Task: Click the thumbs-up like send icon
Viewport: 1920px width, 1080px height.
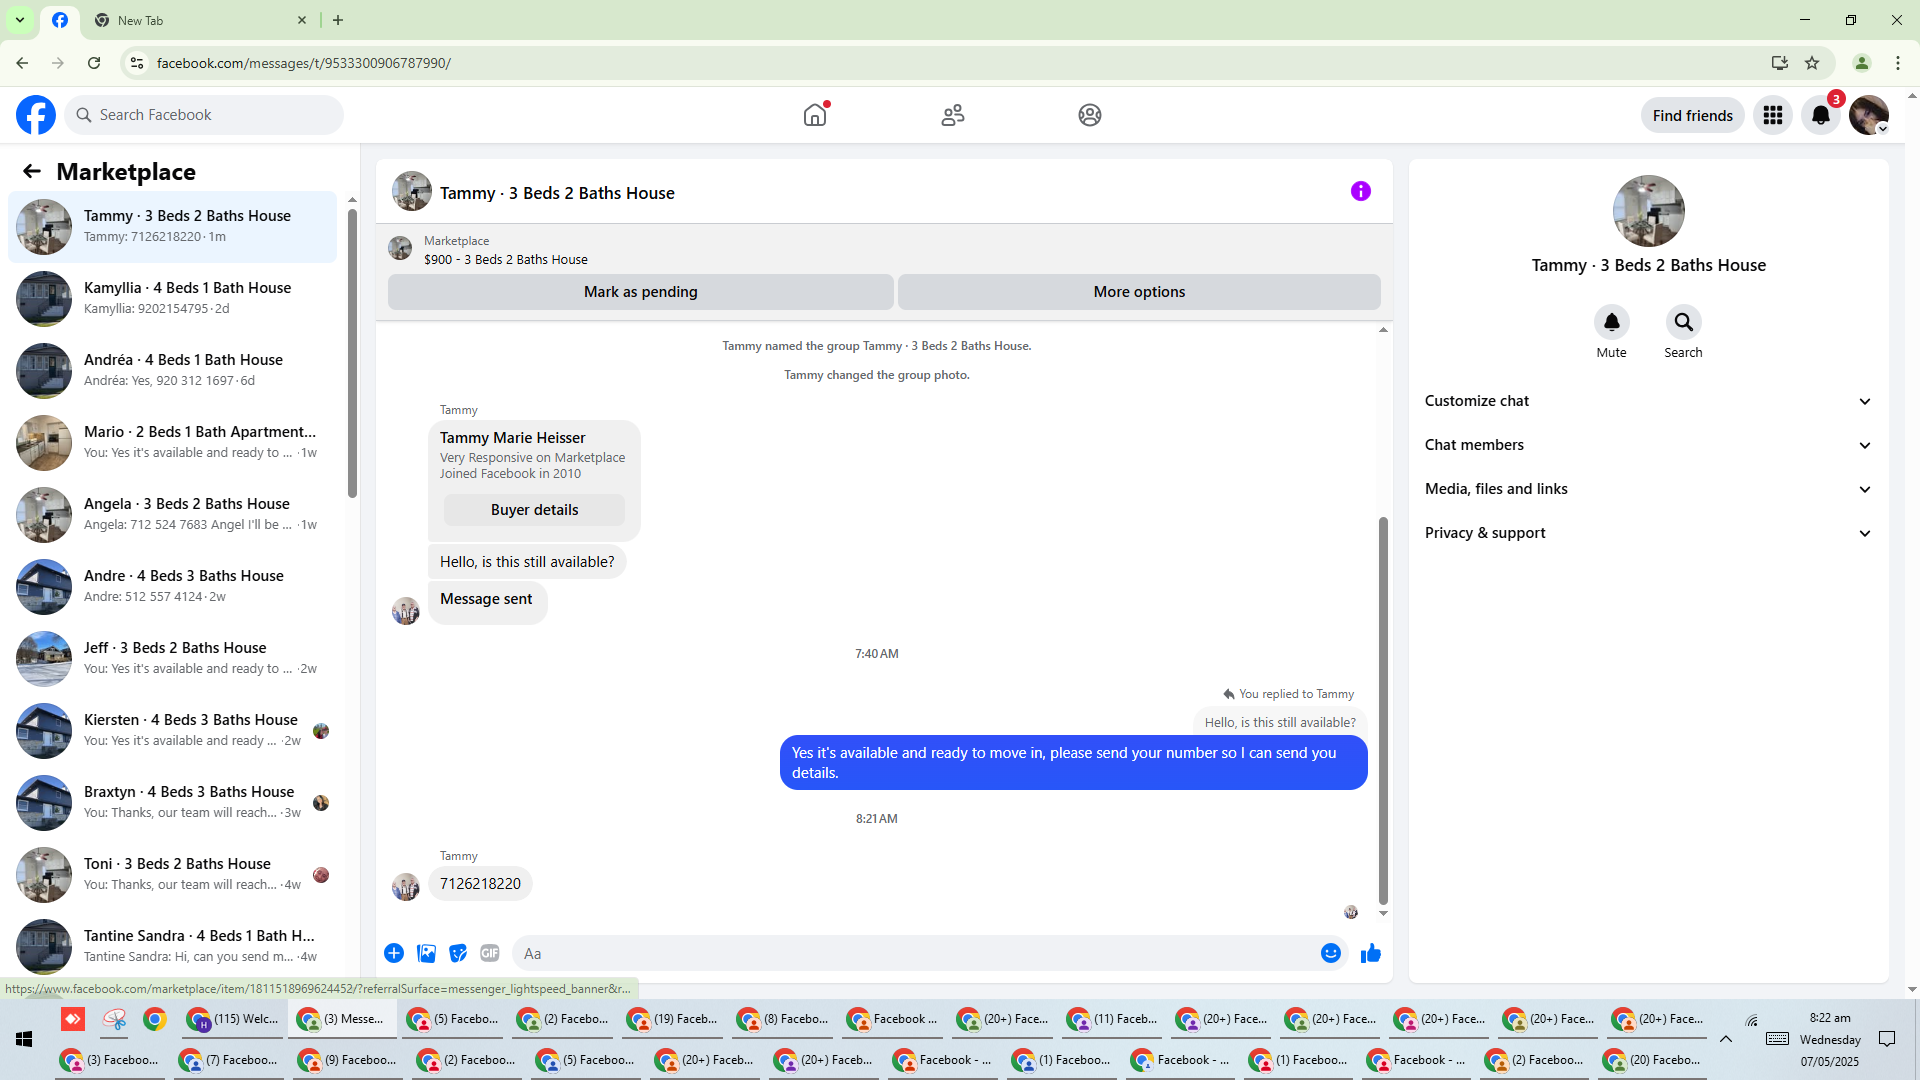Action: 1370,953
